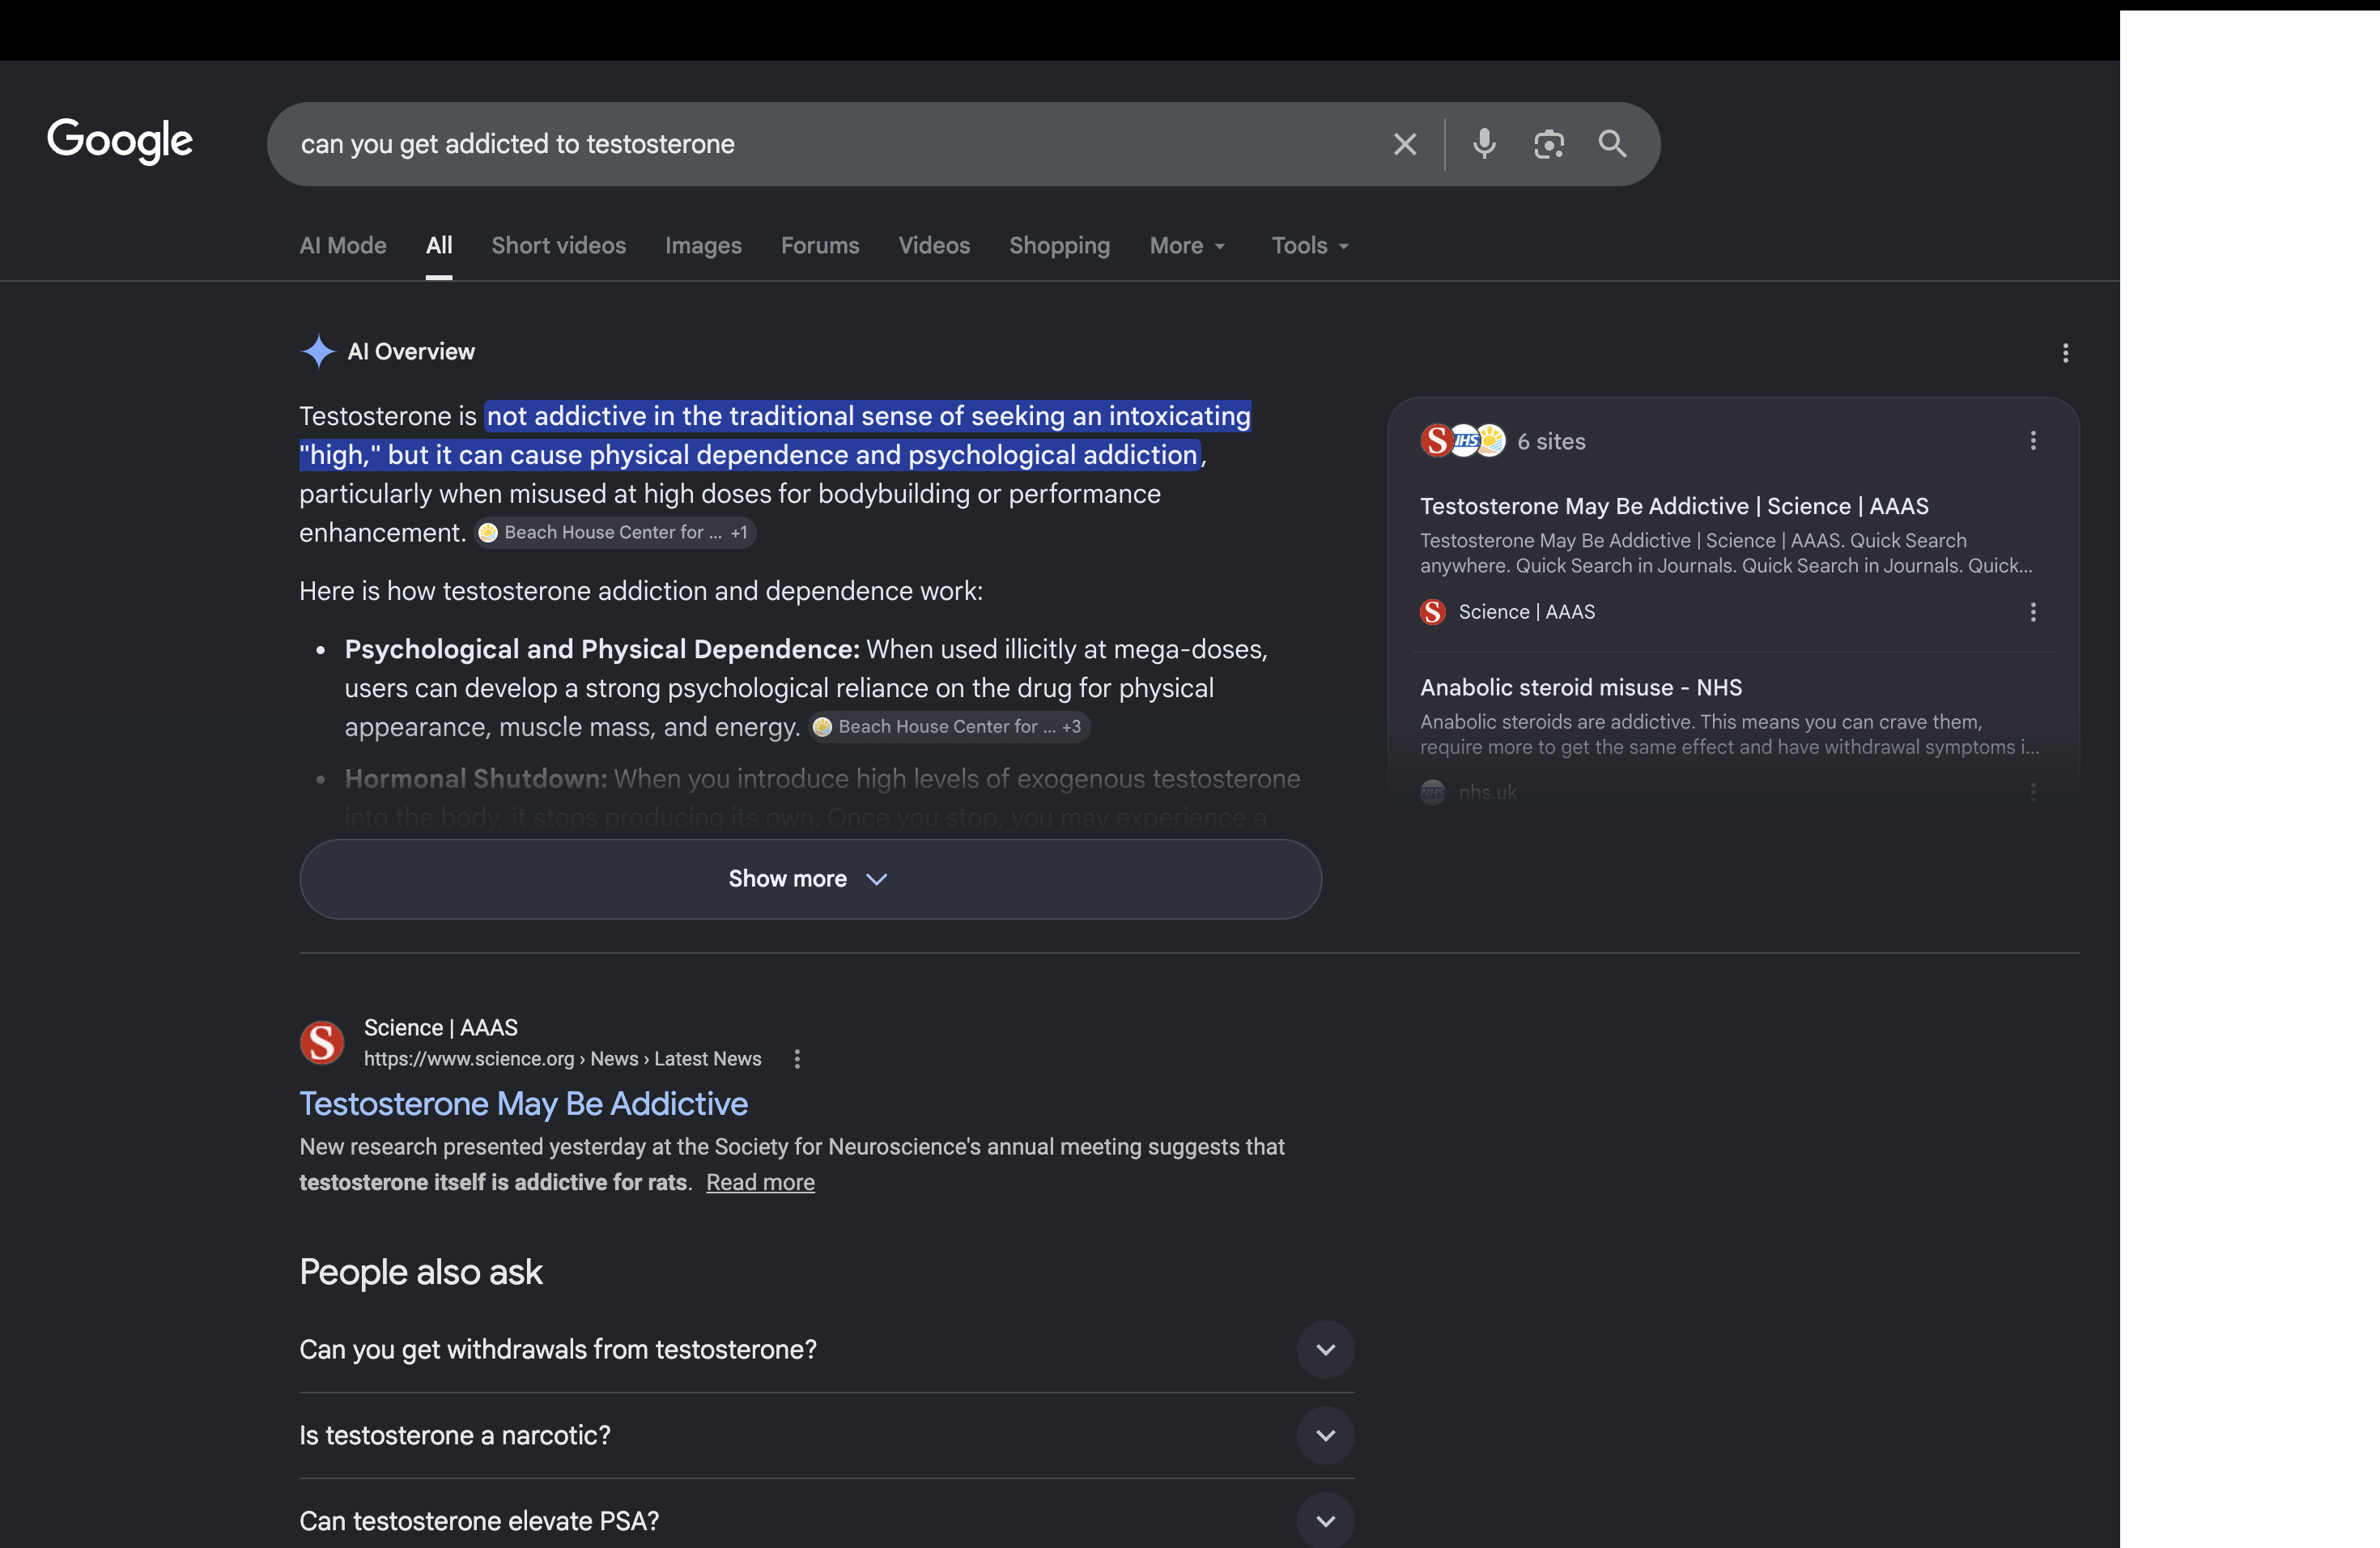Open the science.org URL breadcrumb in the result
Screen dimensions: 2380x1548
tap(562, 1058)
